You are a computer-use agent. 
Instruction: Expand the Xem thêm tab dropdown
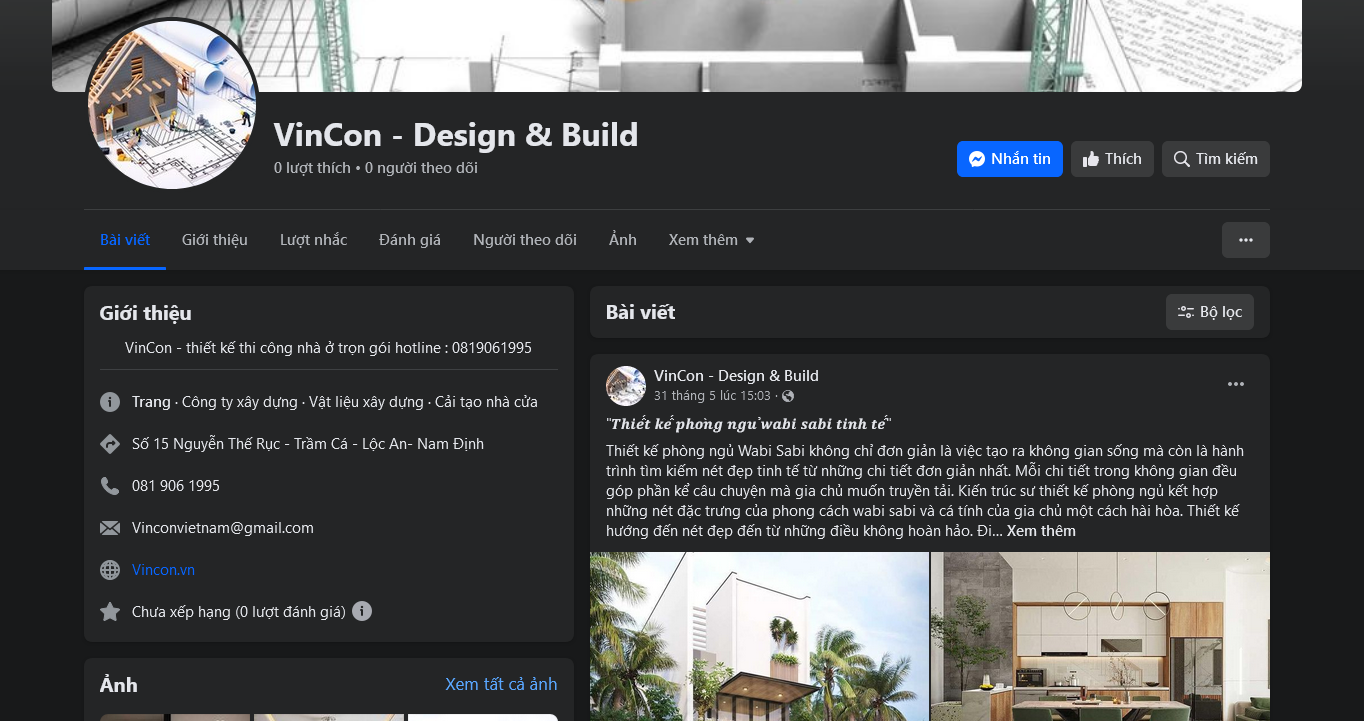(x=712, y=240)
